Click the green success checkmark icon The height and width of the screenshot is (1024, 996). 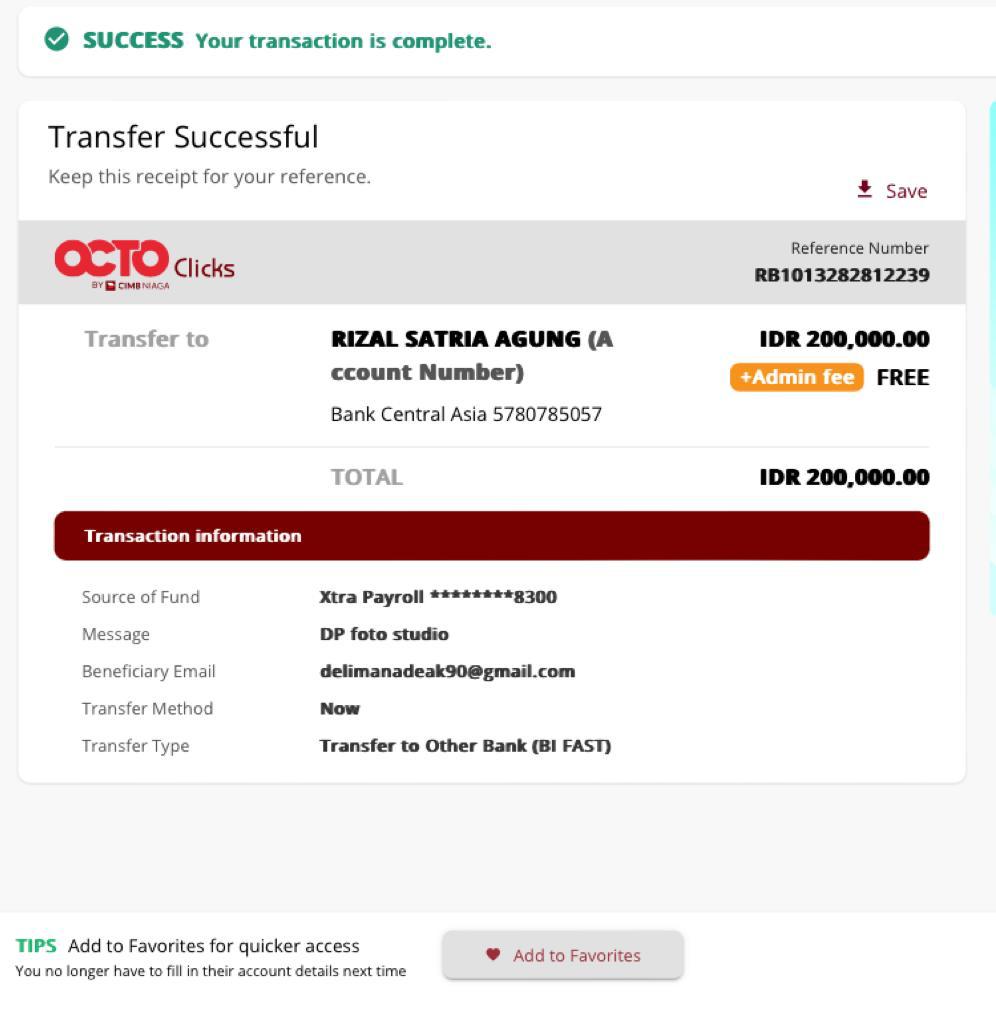57,40
